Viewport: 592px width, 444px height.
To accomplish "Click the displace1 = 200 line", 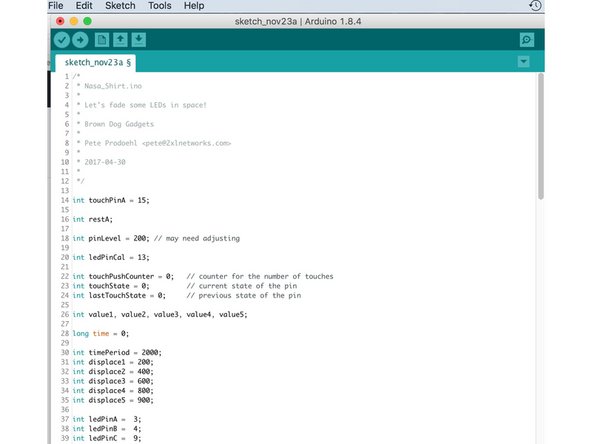I will (113, 362).
